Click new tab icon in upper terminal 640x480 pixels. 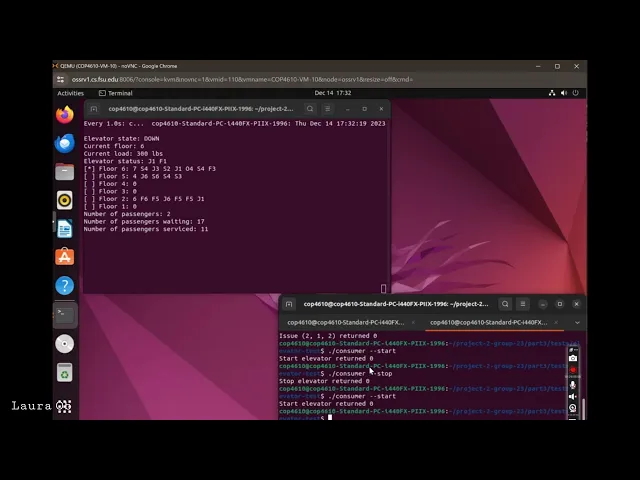point(94,109)
